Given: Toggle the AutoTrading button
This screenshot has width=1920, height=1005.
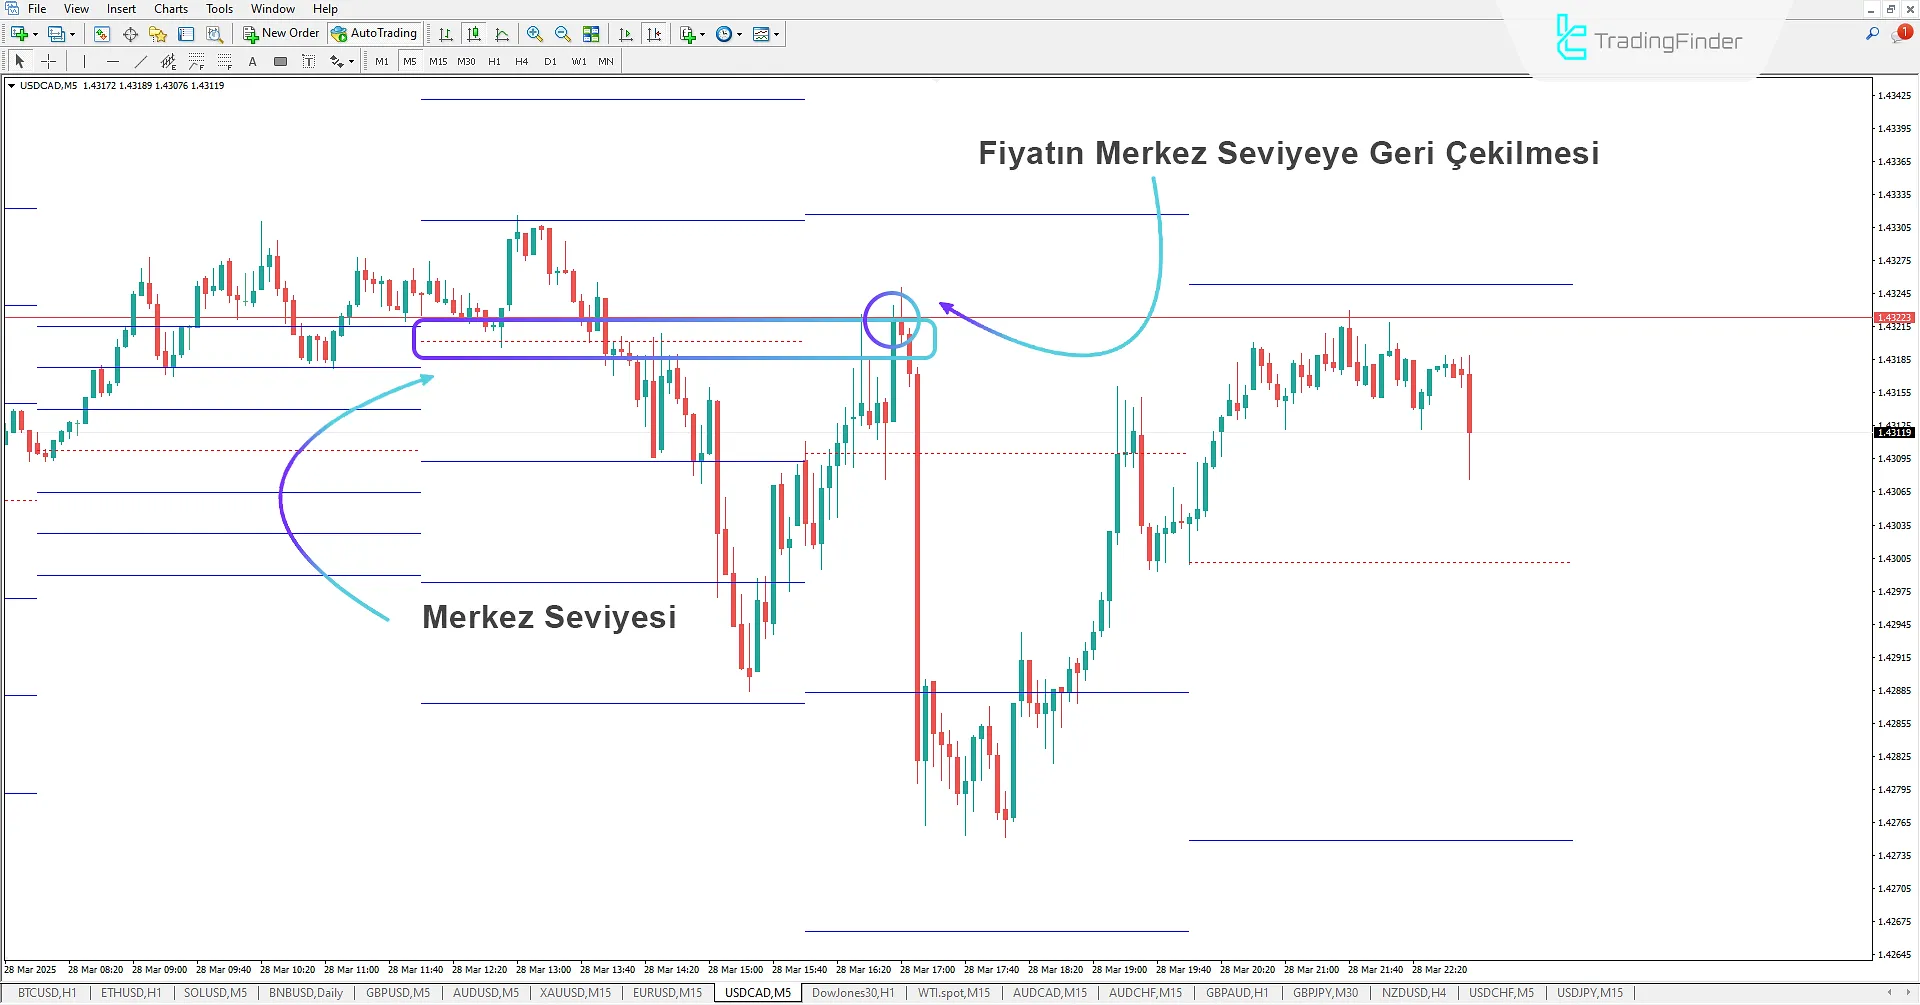Looking at the screenshot, I should tap(374, 34).
